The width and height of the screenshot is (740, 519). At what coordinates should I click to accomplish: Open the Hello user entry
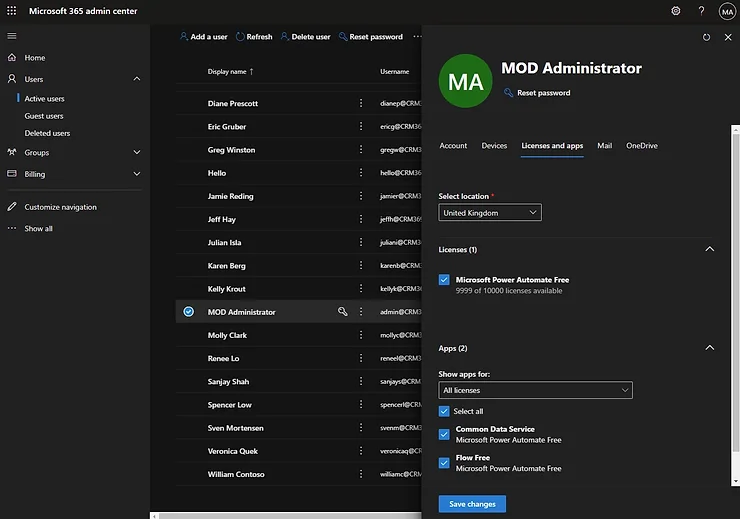(217, 173)
